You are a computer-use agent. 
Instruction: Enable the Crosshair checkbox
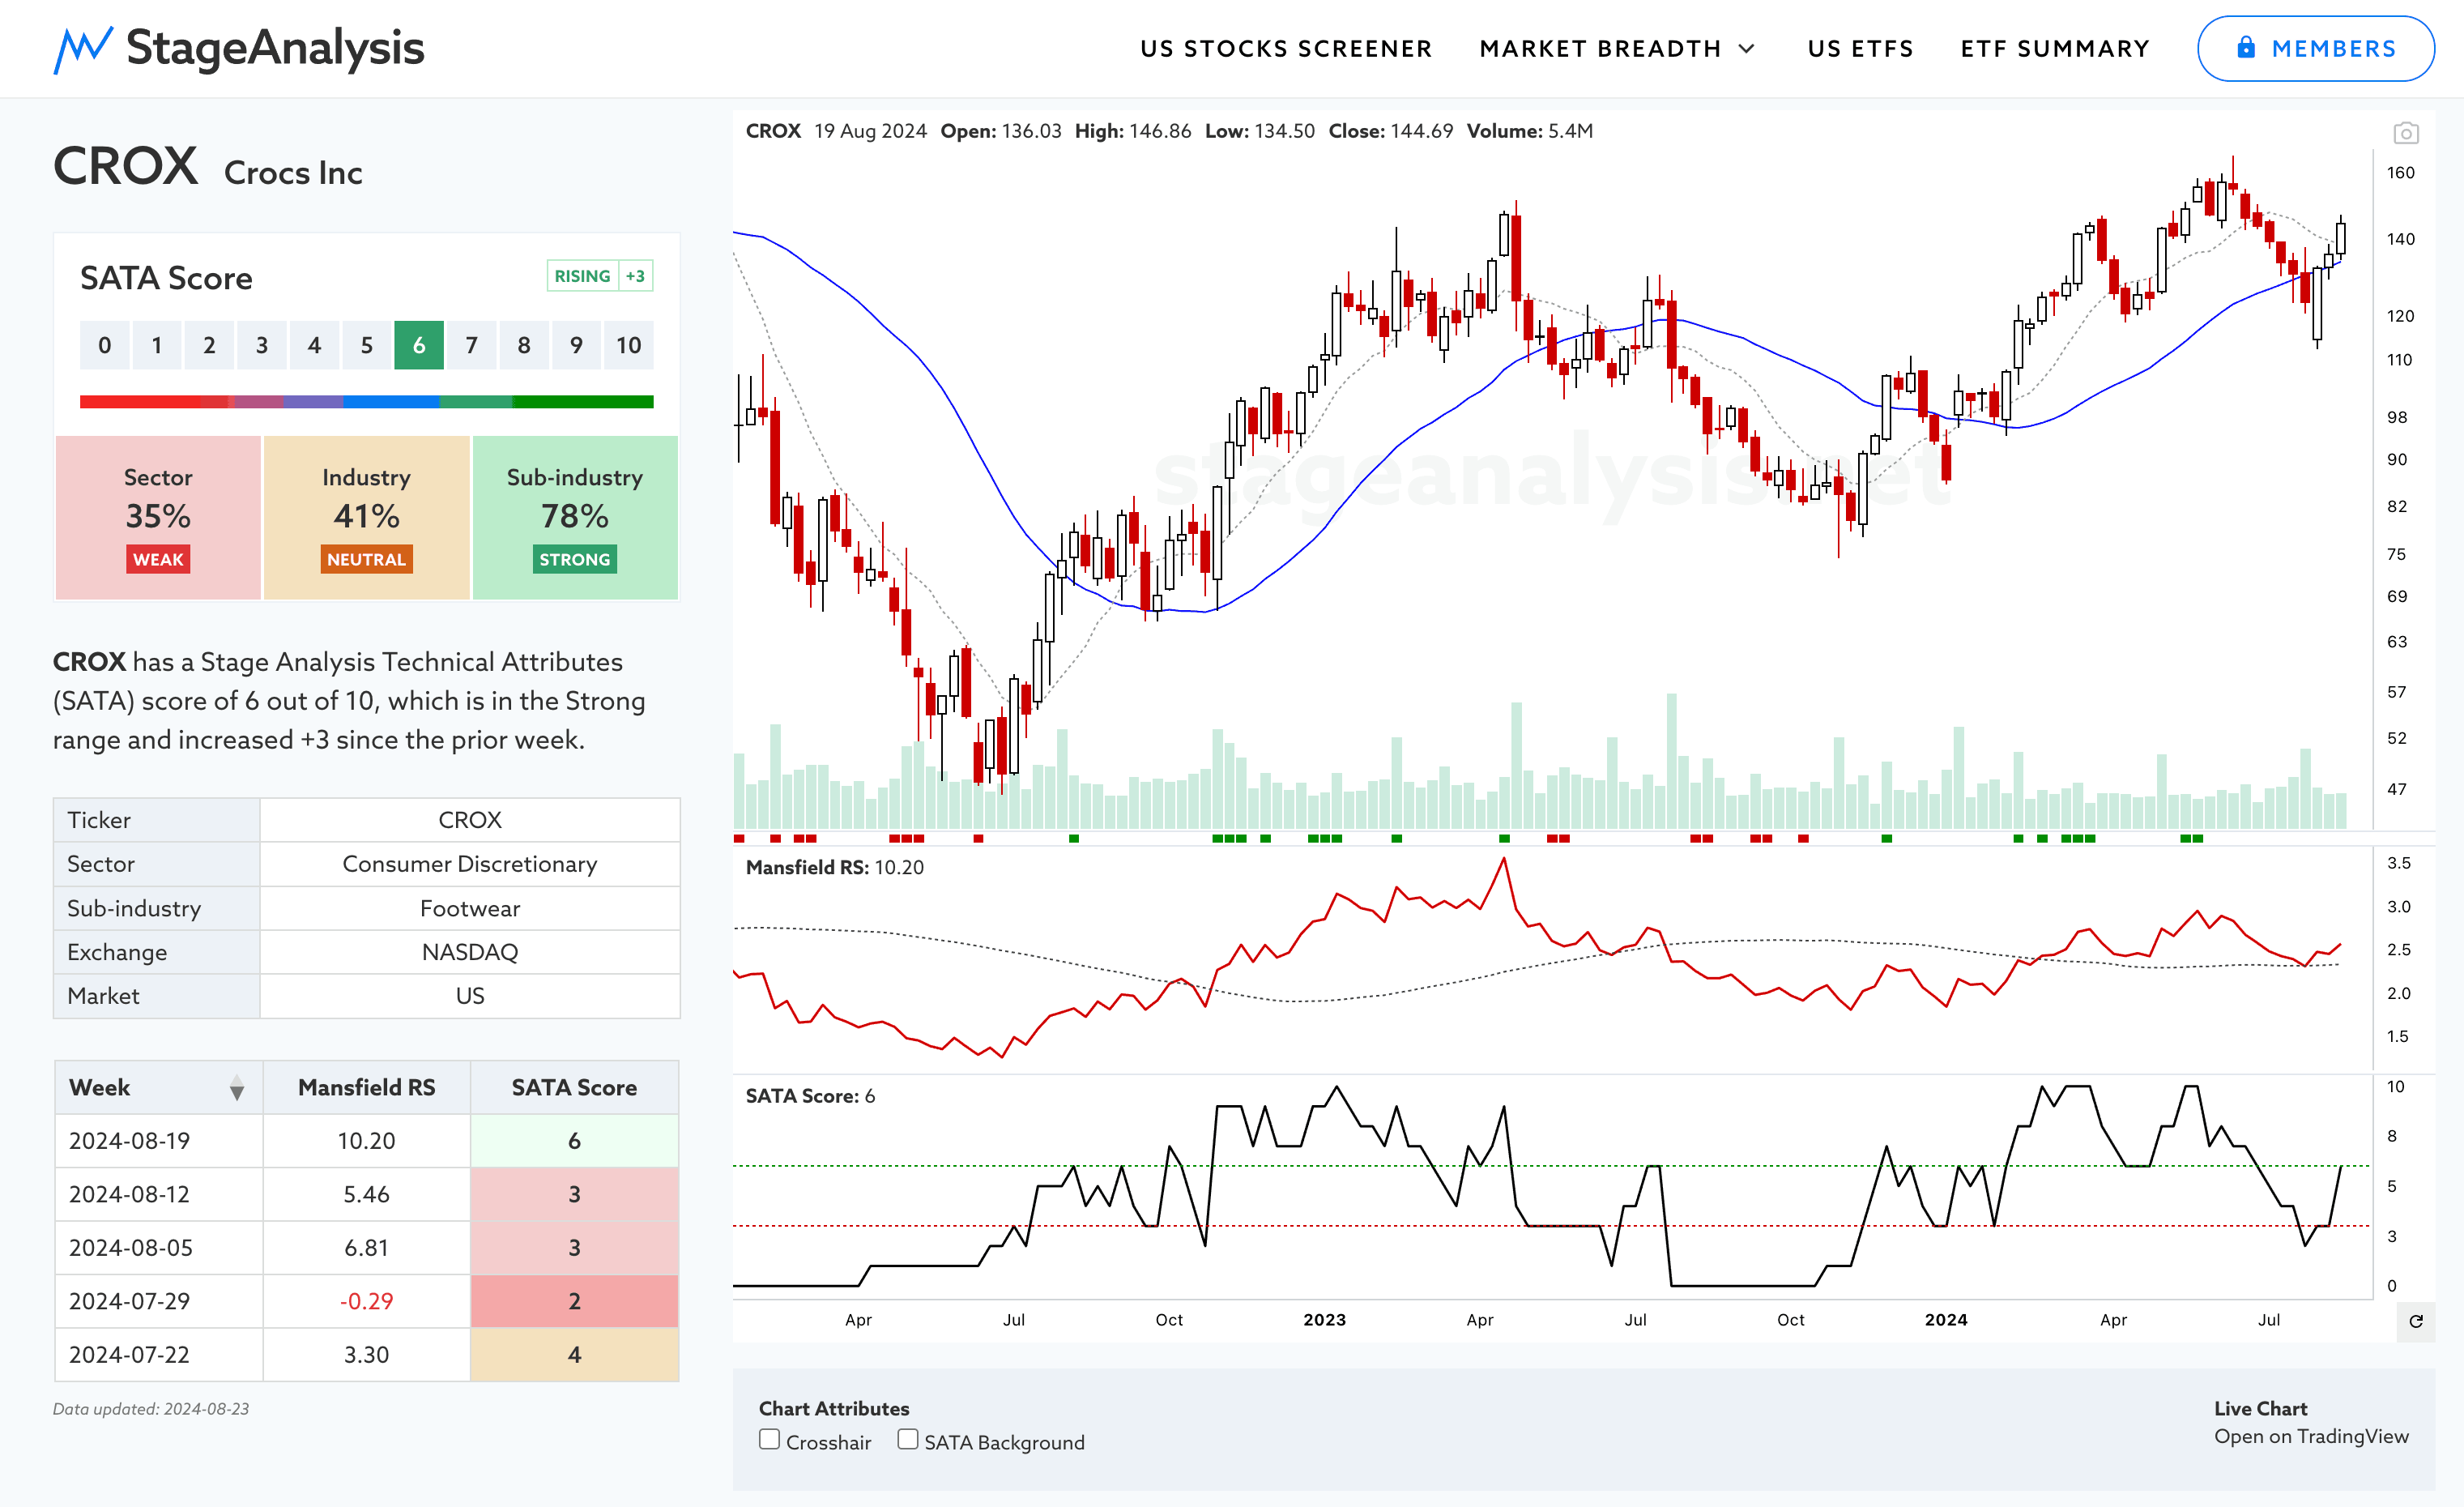pos(769,1440)
